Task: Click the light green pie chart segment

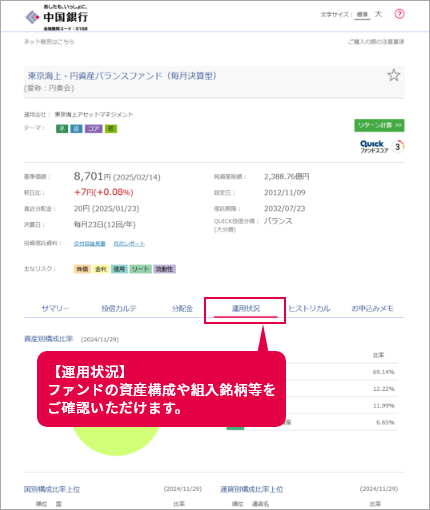Action: click(x=116, y=440)
